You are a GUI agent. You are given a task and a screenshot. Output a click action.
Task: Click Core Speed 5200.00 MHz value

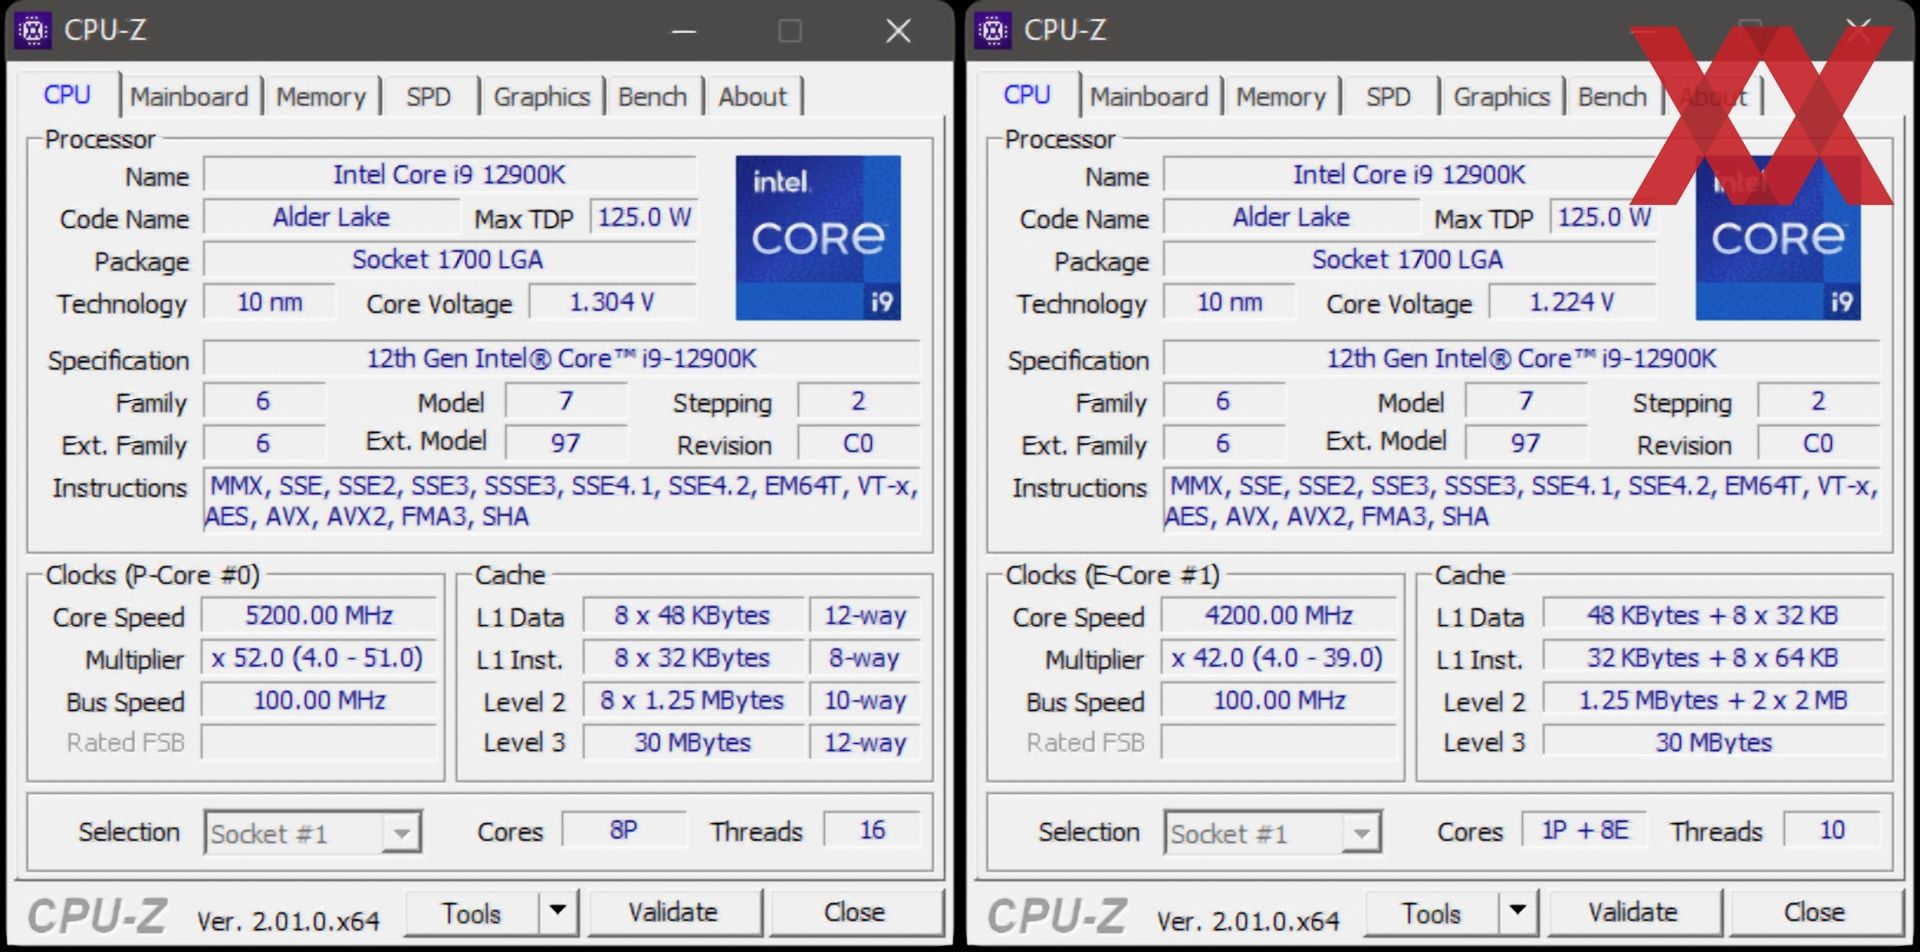[319, 615]
